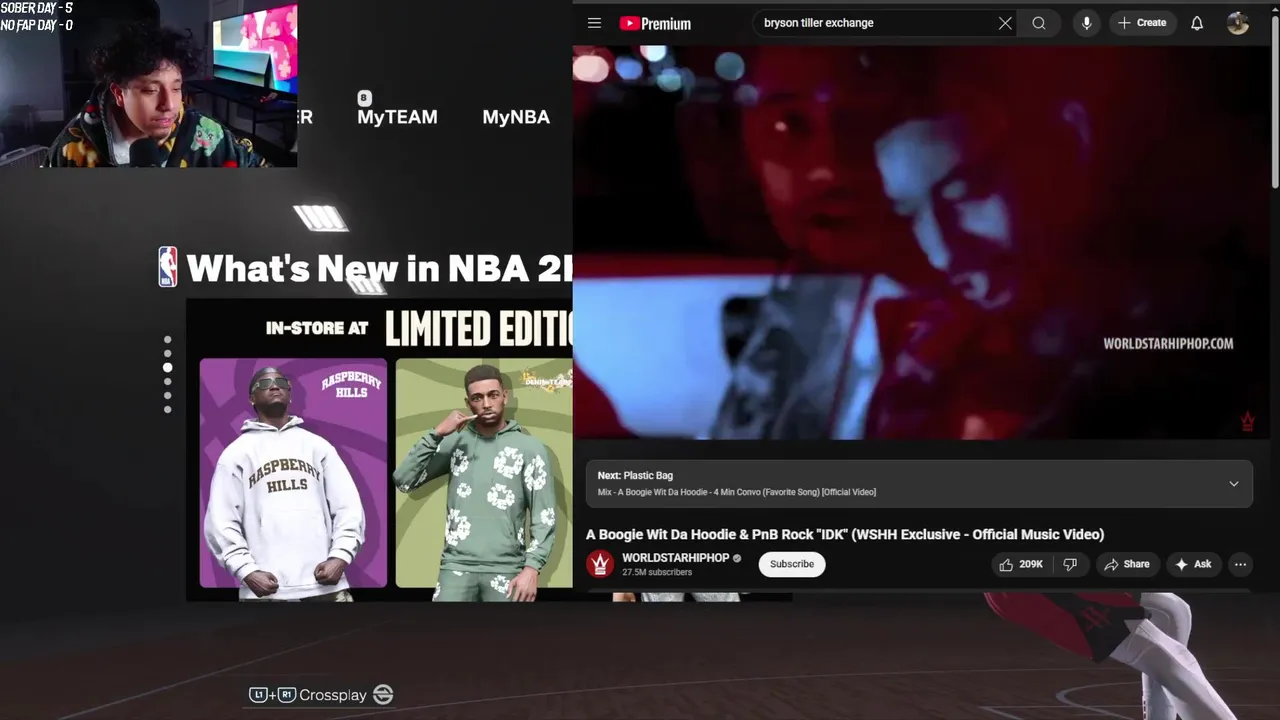Screen dimensions: 1280x720
Task: Click the playlist mix title line
Action: coord(737,492)
